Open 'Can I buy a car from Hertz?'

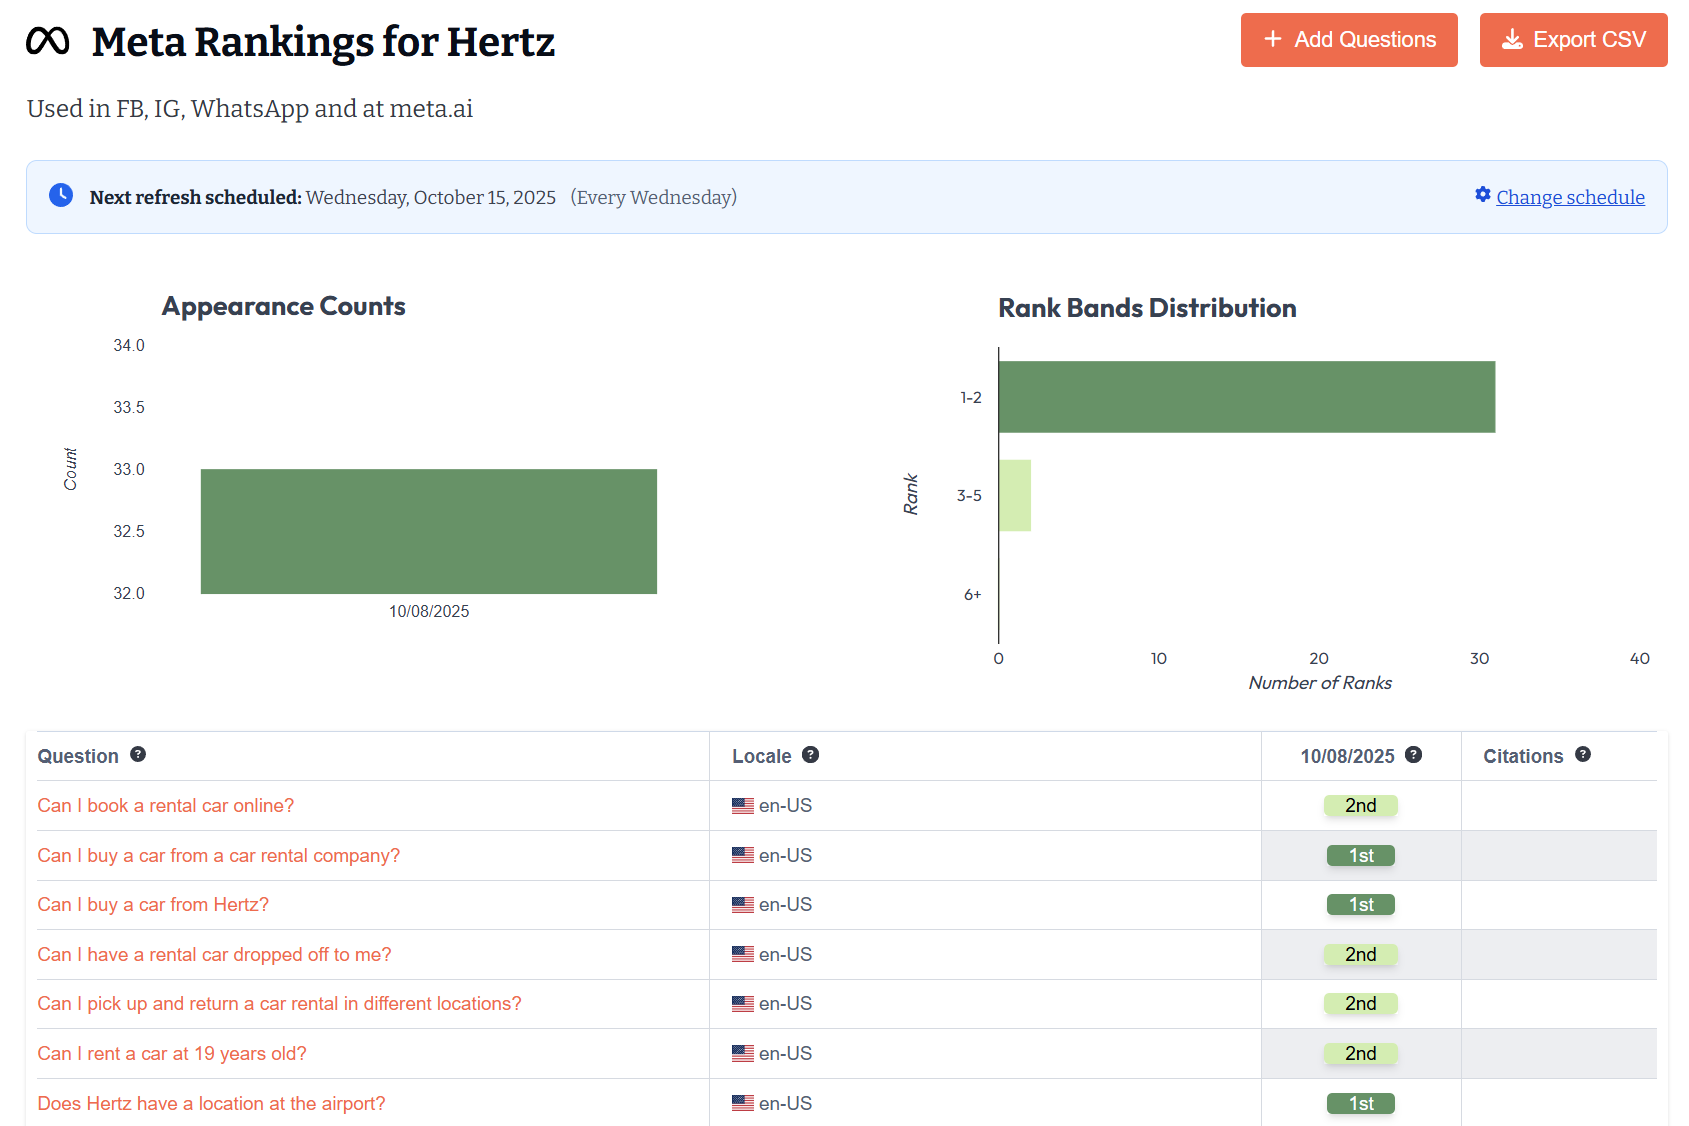click(x=153, y=905)
